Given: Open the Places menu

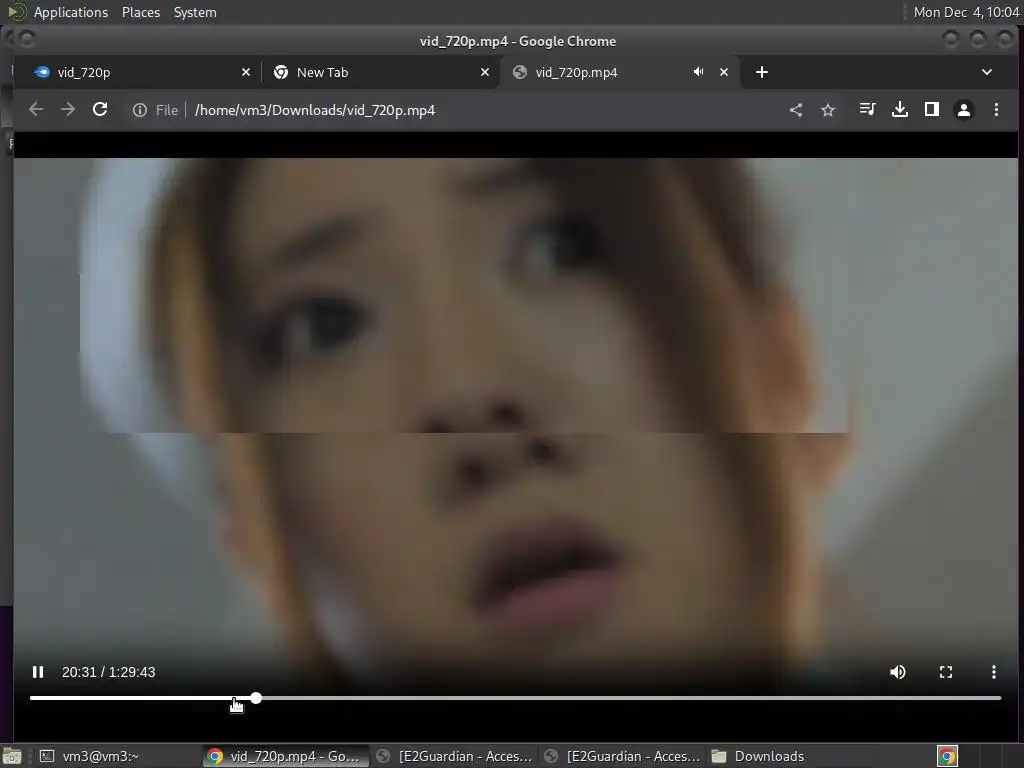Looking at the screenshot, I should click(x=140, y=12).
